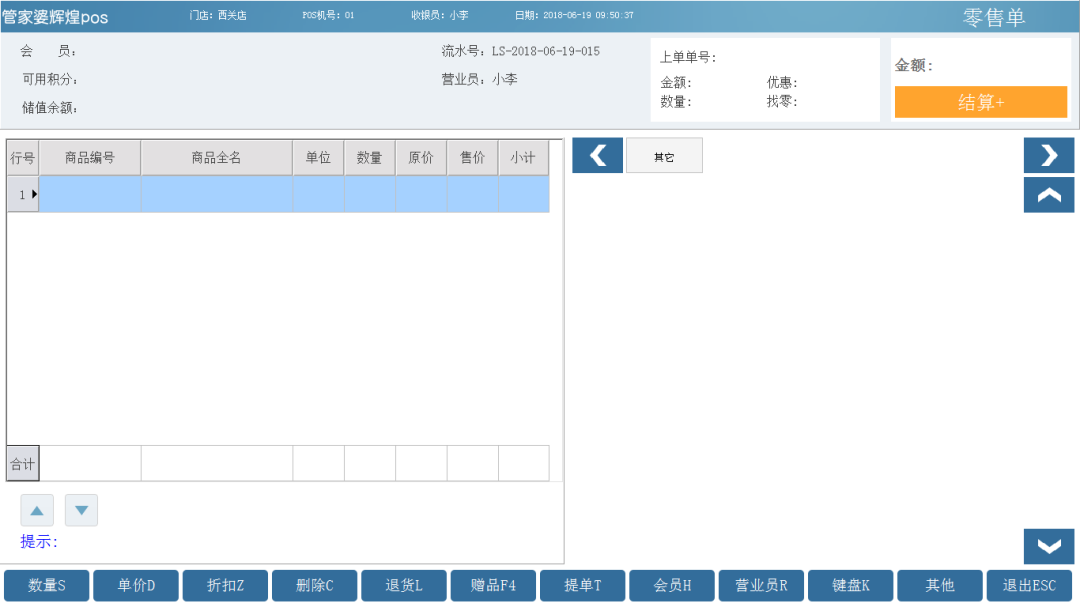This screenshot has height=607, width=1080.
Task: Open member lookup with 会员H button
Action: coord(672,586)
